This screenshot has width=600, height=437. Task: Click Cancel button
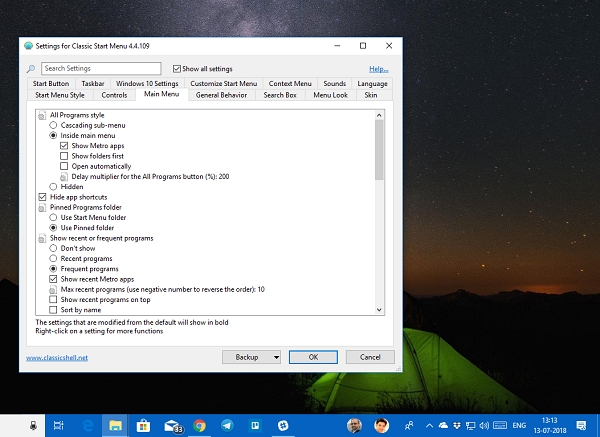tap(370, 357)
